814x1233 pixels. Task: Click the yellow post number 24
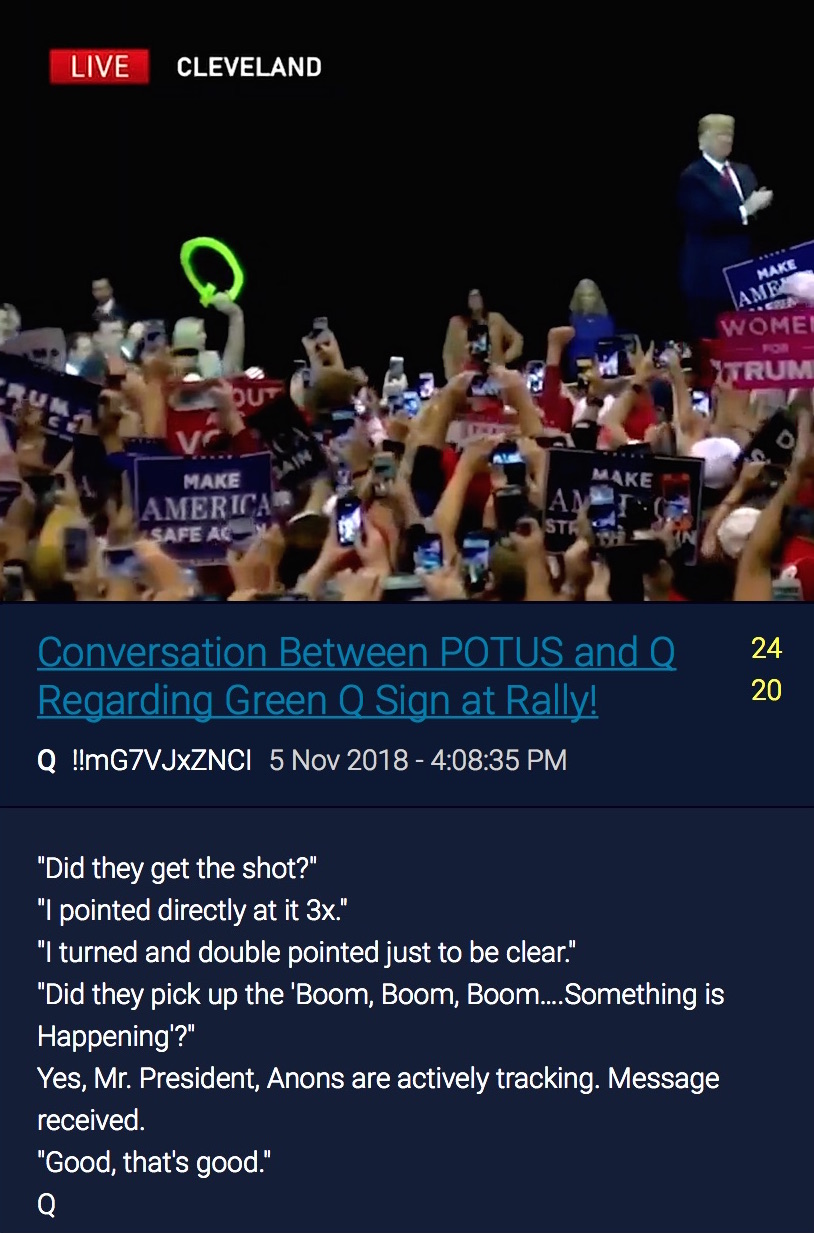point(766,648)
